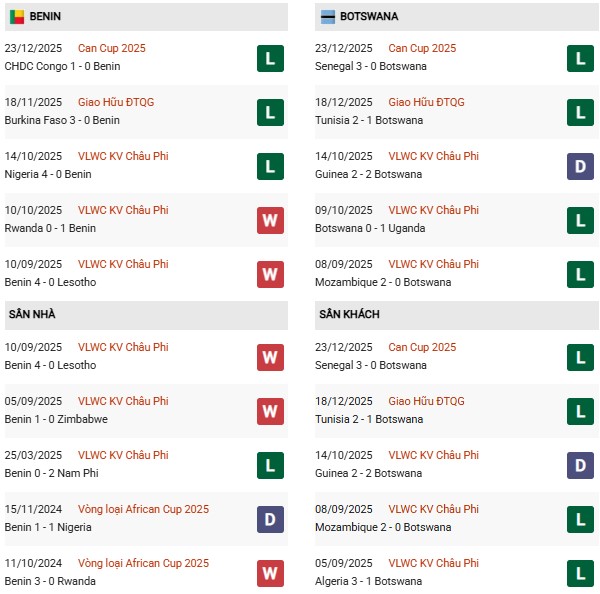Screen dimensions: 600x594
Task: Open Giao Hữu ĐTQG link for Burkina Faso match
Action: pyautogui.click(x=116, y=102)
